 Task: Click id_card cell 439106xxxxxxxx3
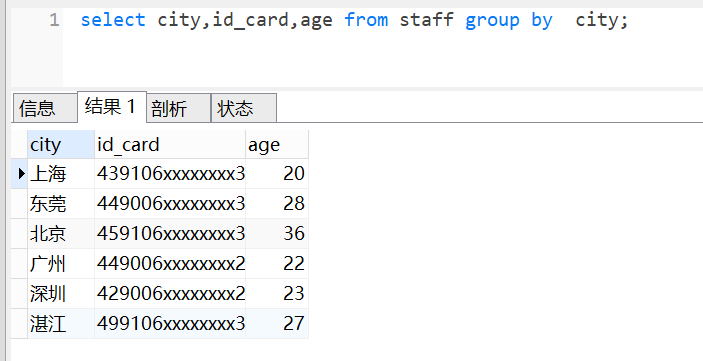click(170, 174)
